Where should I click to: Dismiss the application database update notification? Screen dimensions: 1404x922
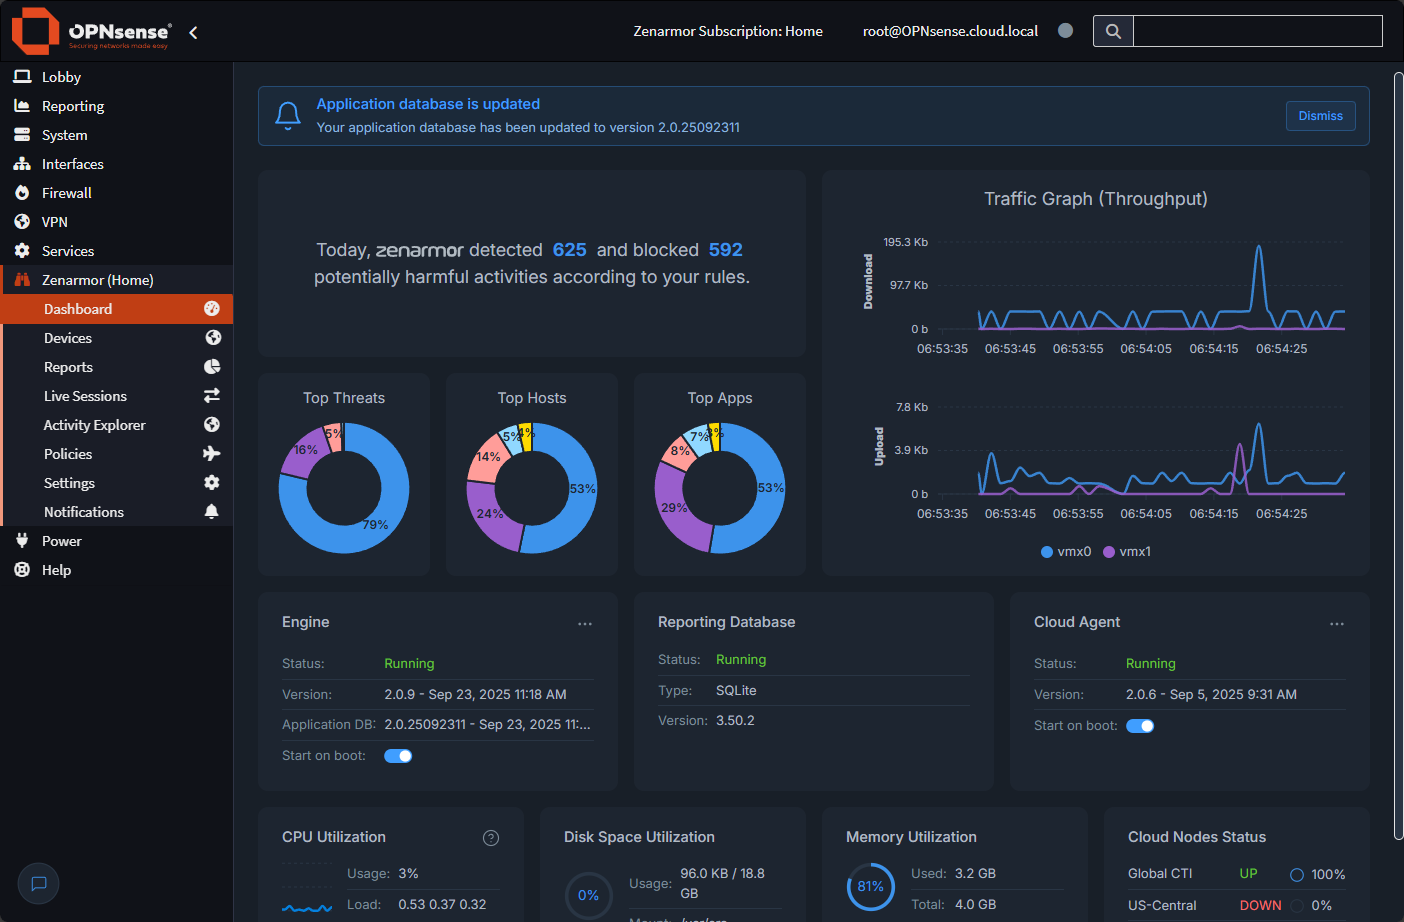point(1320,115)
